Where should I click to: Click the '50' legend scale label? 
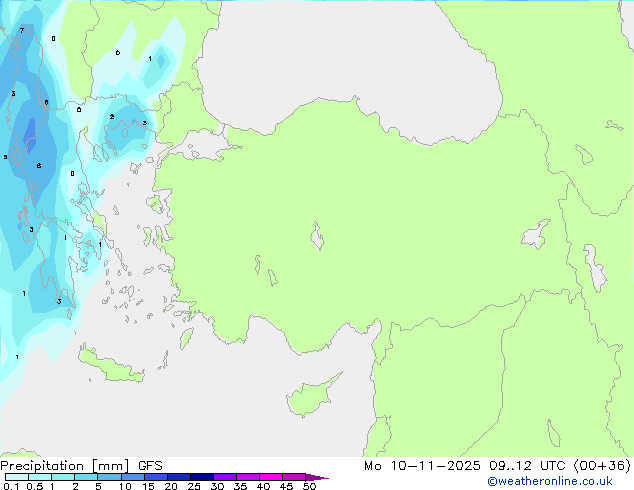[309, 486]
